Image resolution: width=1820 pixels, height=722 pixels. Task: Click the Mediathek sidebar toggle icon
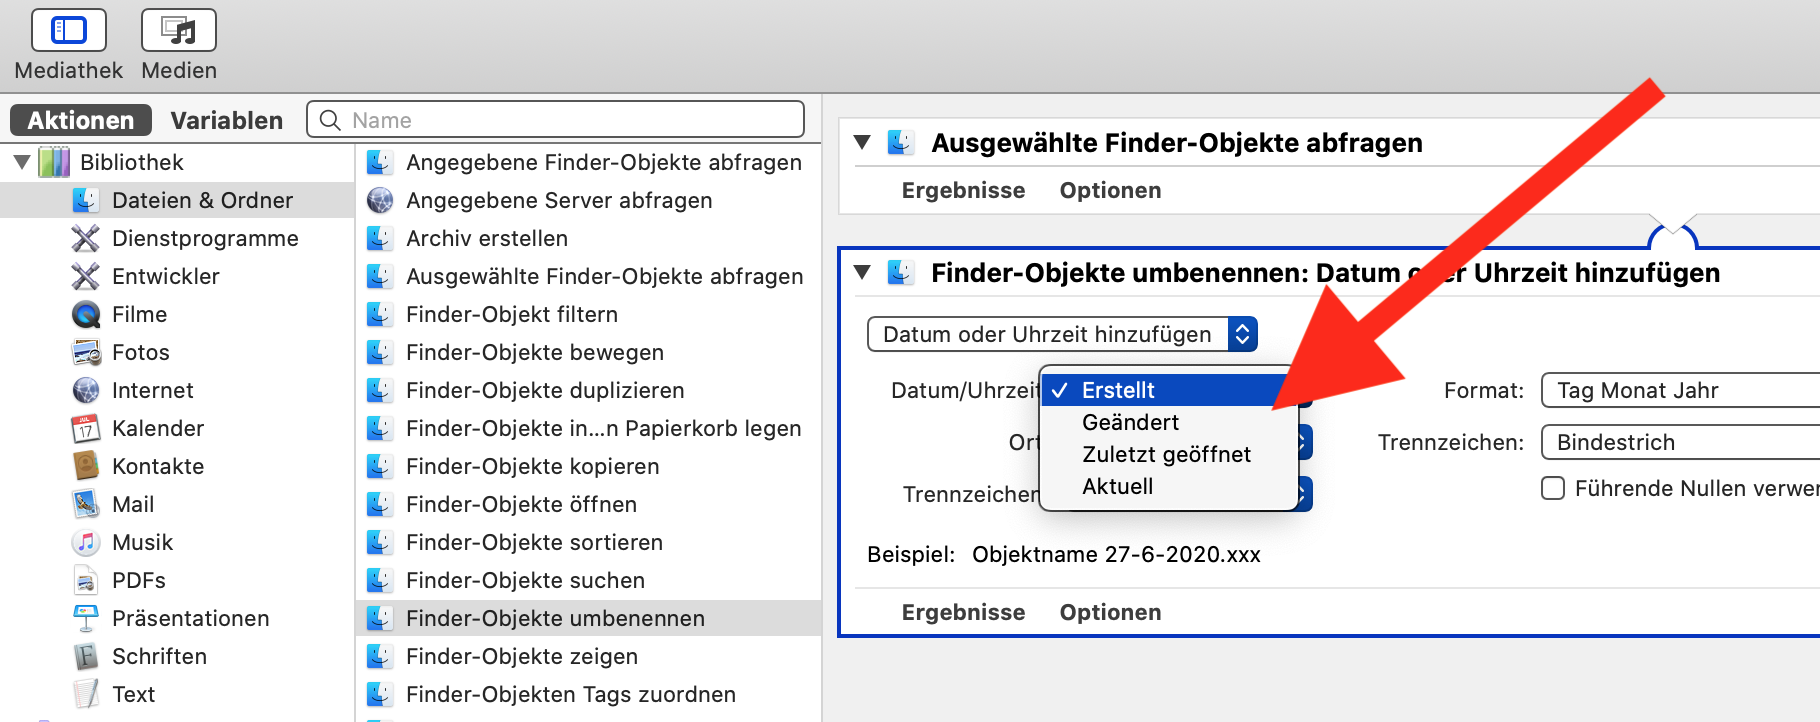[68, 30]
